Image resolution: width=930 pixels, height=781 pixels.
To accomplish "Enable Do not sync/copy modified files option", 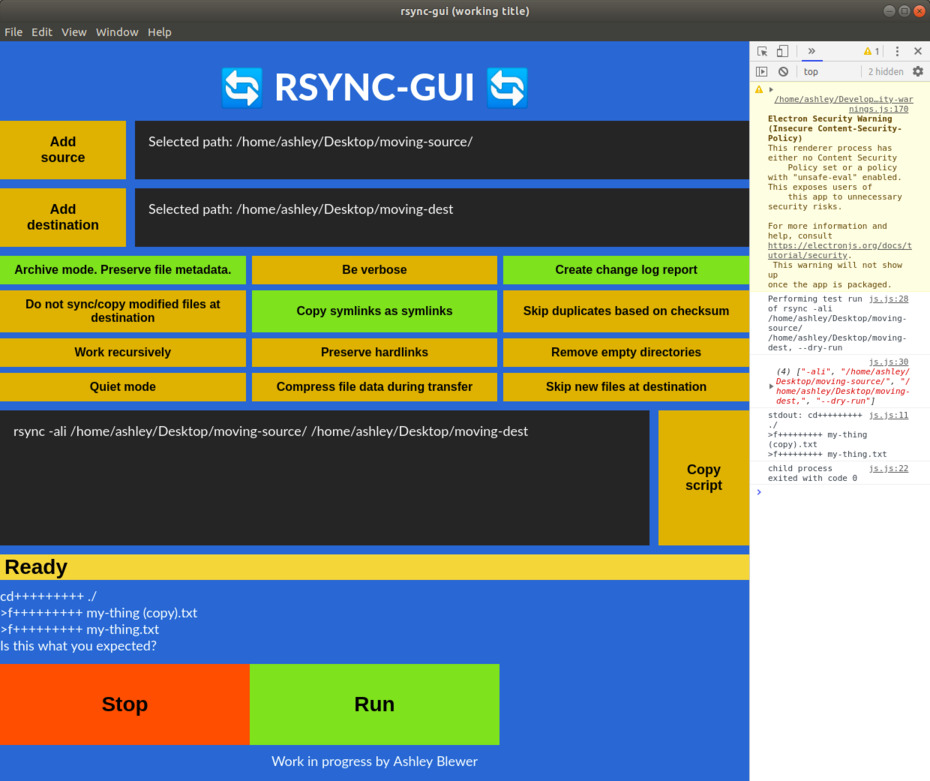I will coord(123,311).
